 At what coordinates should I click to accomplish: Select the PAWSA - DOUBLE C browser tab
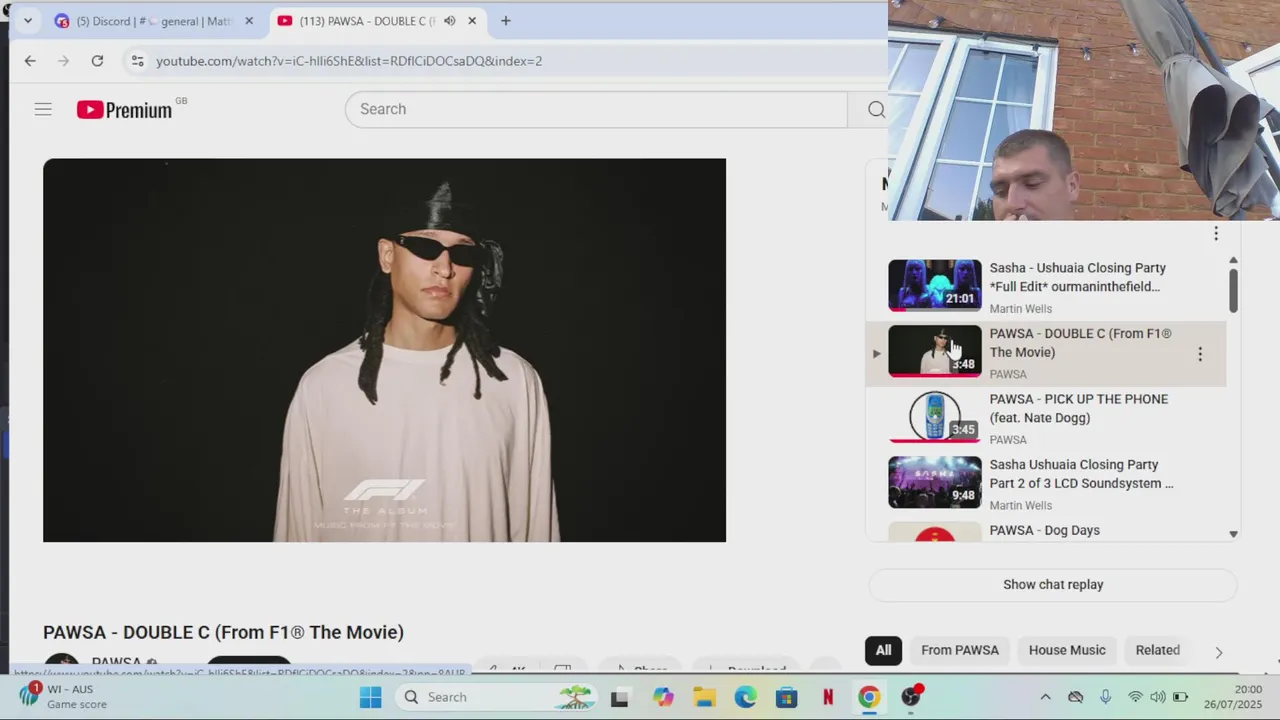pyautogui.click(x=378, y=20)
